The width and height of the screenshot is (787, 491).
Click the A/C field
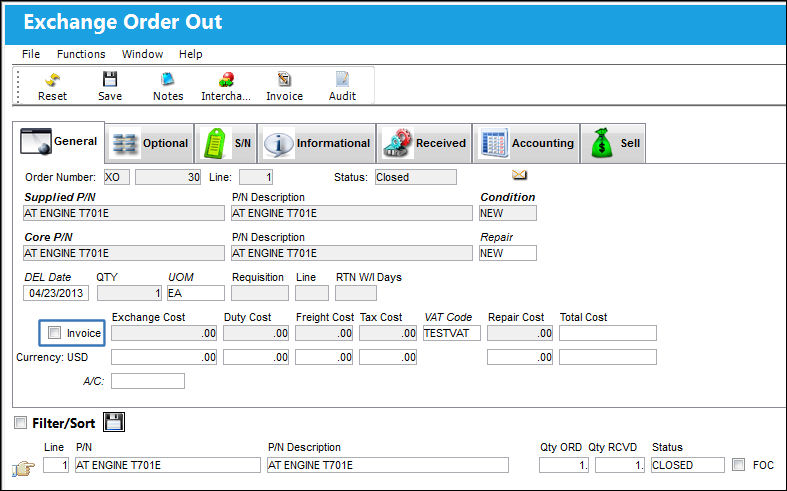coord(148,381)
